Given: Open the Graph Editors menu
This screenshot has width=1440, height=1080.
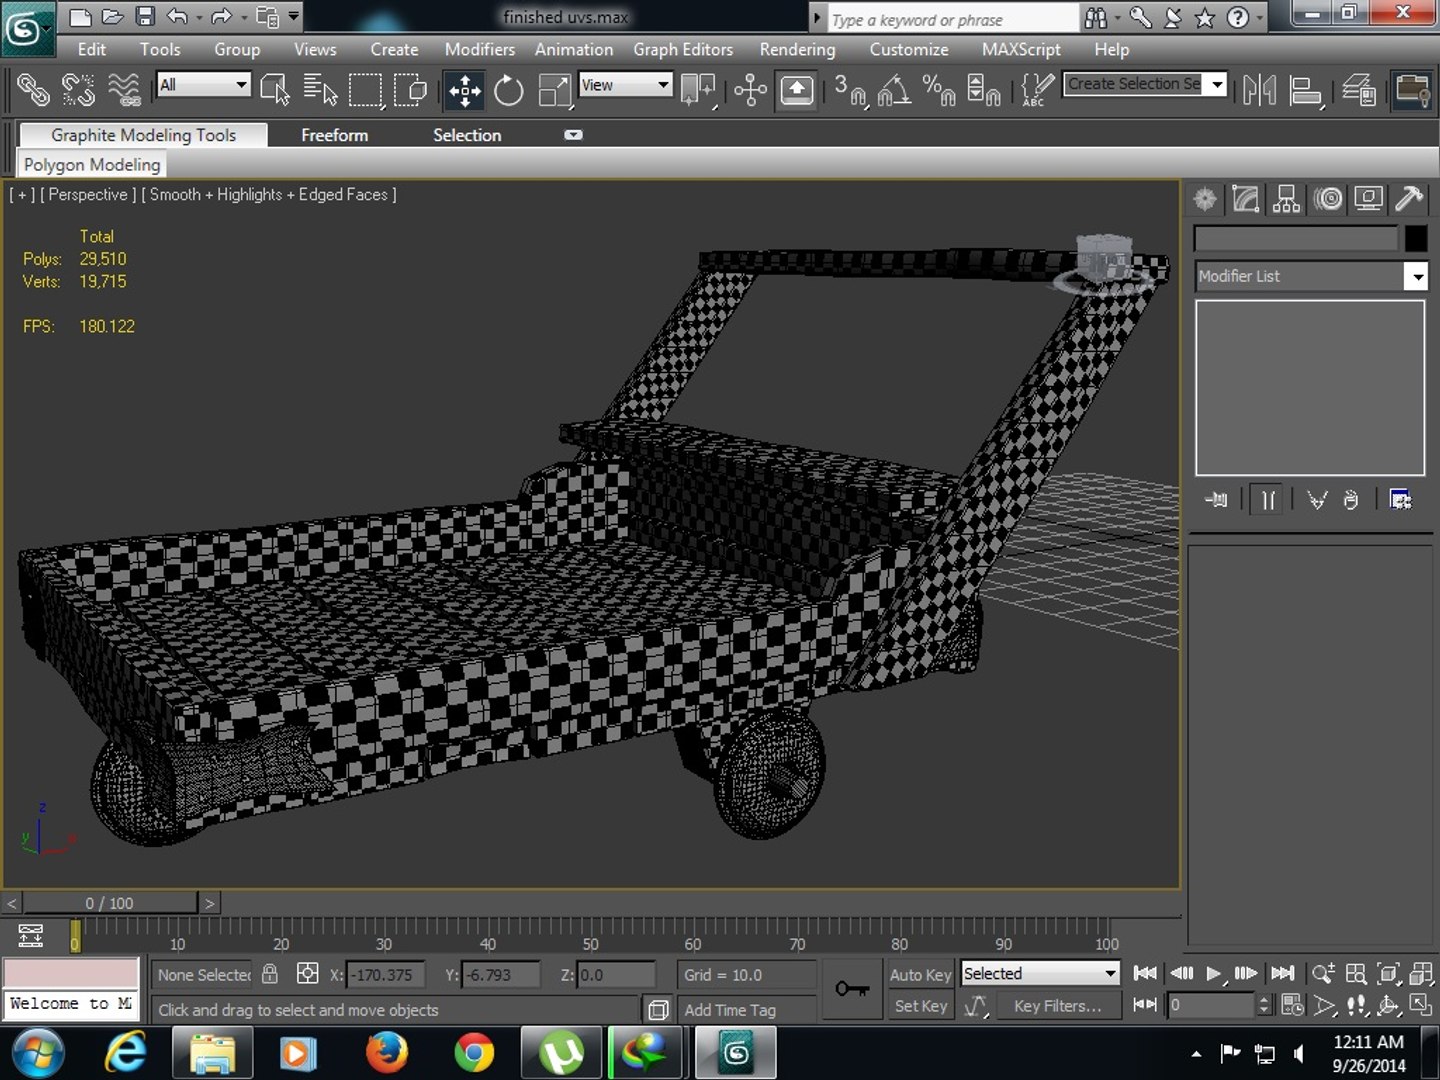Looking at the screenshot, I should click(x=683, y=49).
